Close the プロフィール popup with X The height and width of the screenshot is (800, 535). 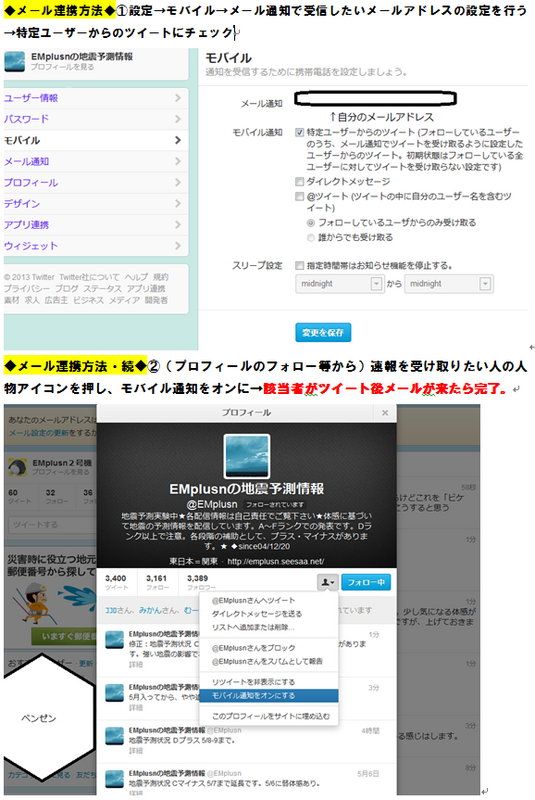(385, 413)
